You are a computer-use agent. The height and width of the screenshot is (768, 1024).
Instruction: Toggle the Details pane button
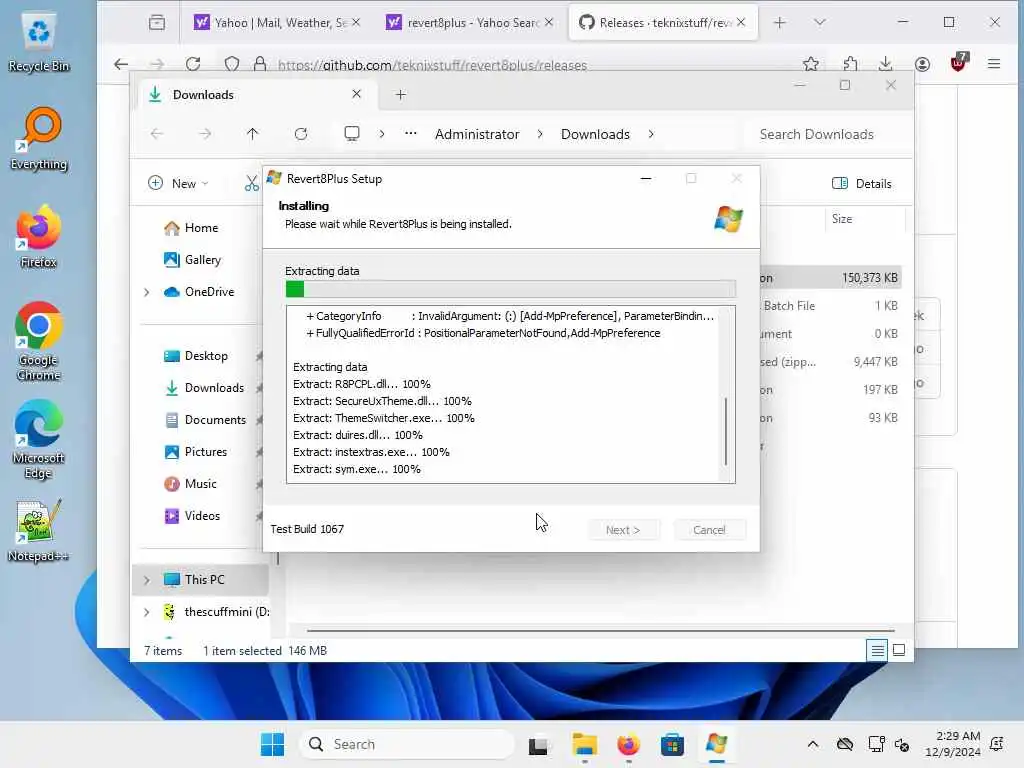pos(861,184)
